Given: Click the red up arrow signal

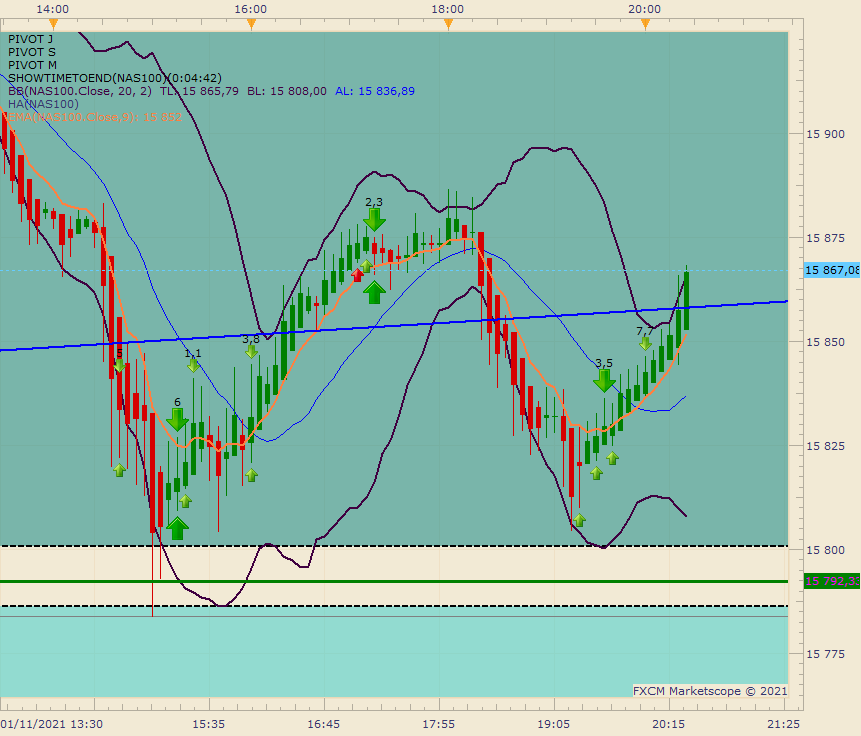Looking at the screenshot, I should (357, 275).
